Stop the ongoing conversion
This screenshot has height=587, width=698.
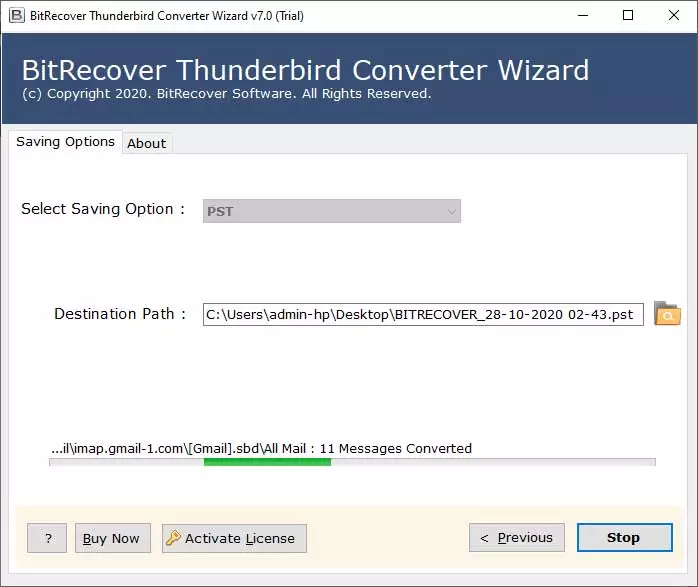[x=624, y=538]
